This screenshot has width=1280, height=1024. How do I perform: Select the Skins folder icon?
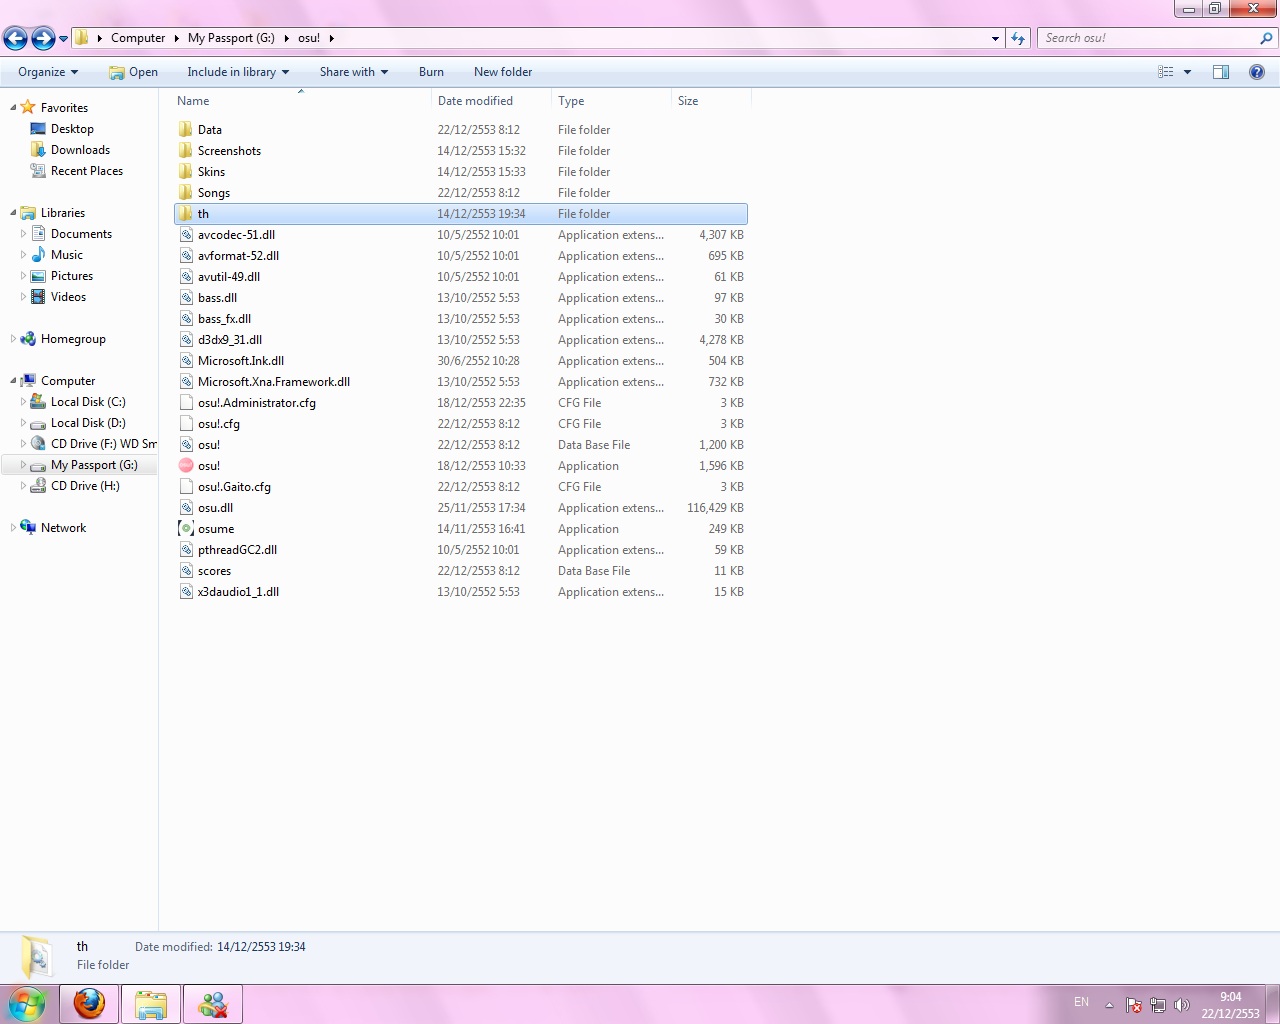click(x=186, y=171)
